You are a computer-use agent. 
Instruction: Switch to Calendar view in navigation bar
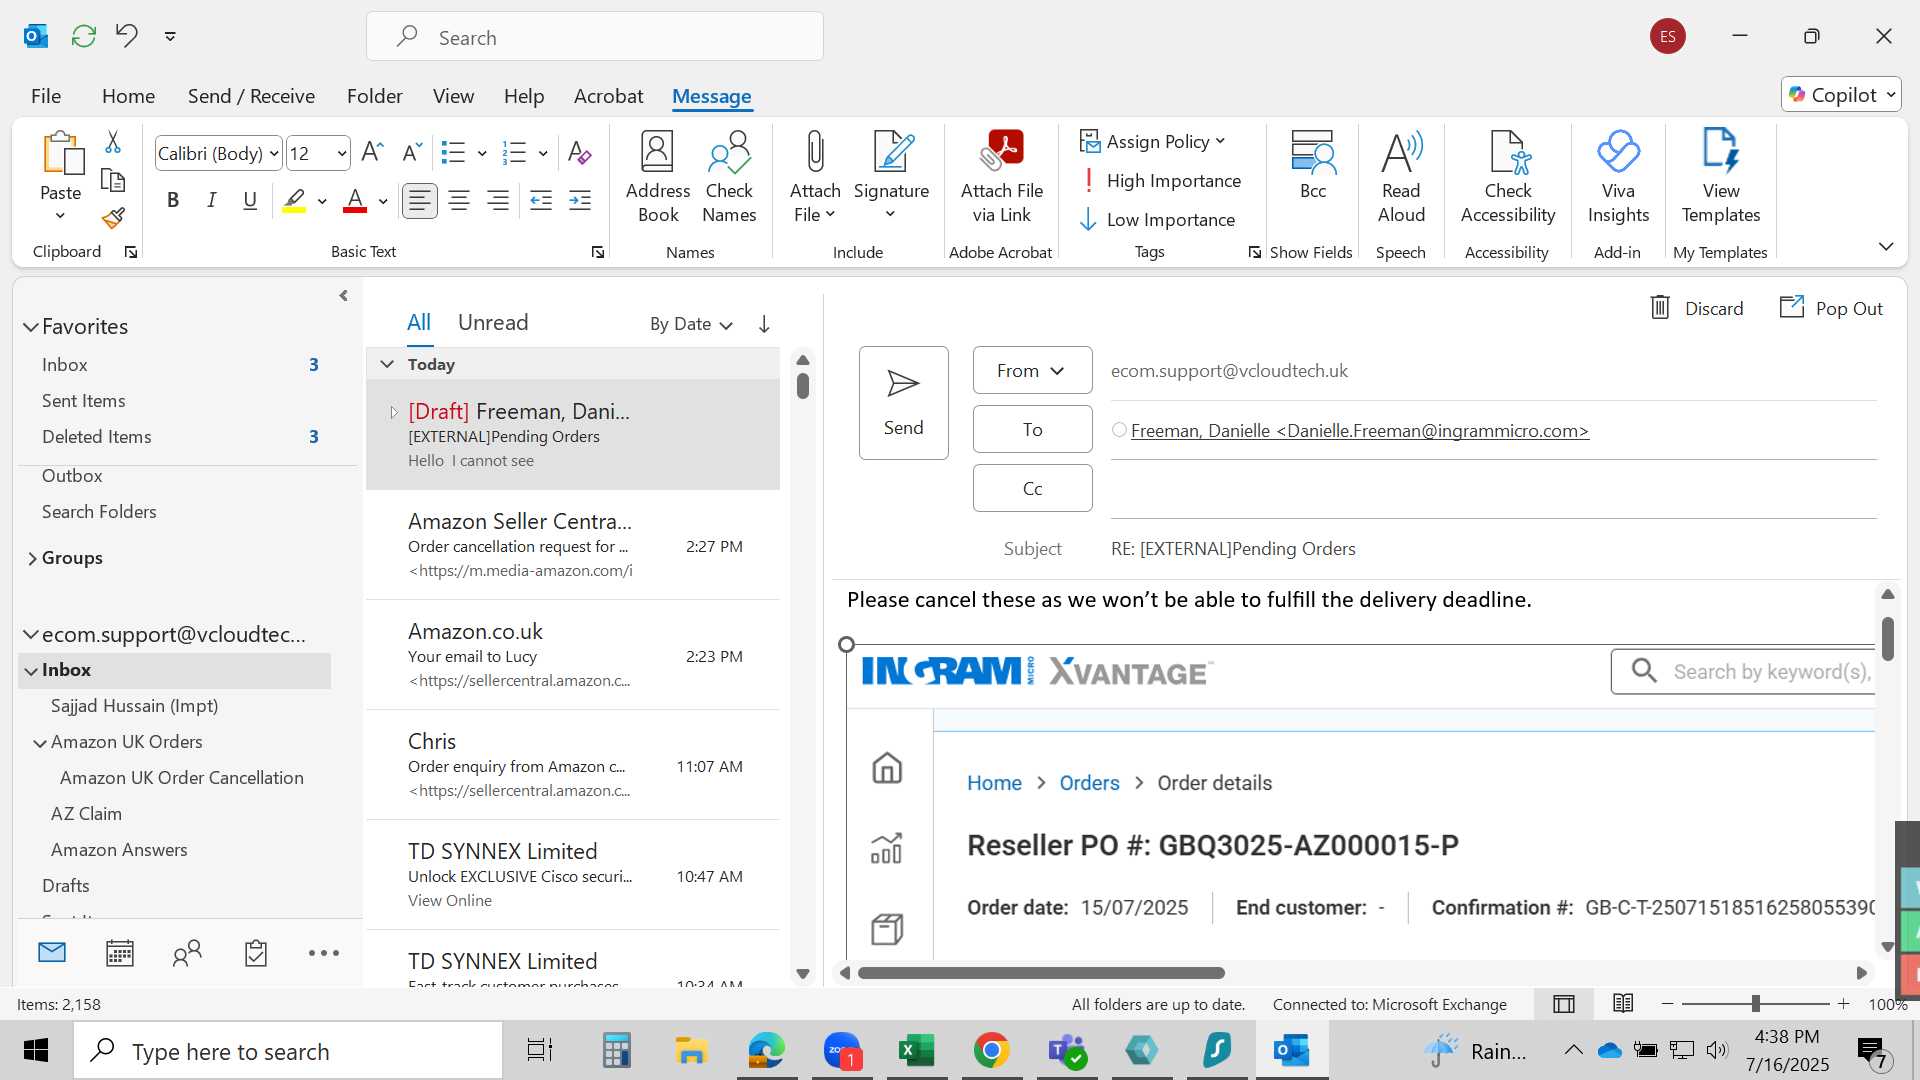tap(120, 953)
